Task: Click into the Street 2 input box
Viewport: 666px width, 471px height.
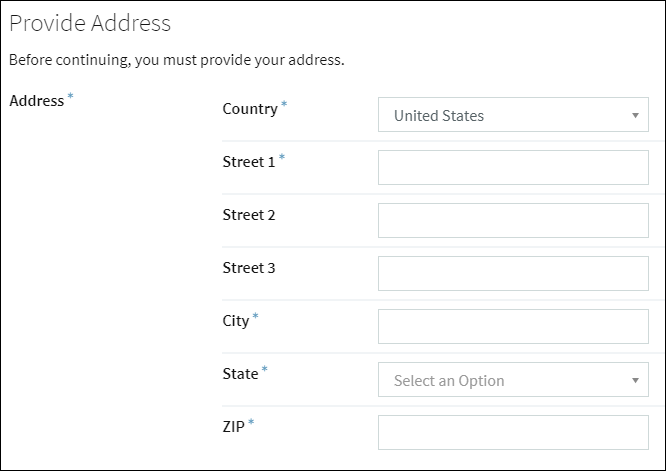Action: coord(513,221)
